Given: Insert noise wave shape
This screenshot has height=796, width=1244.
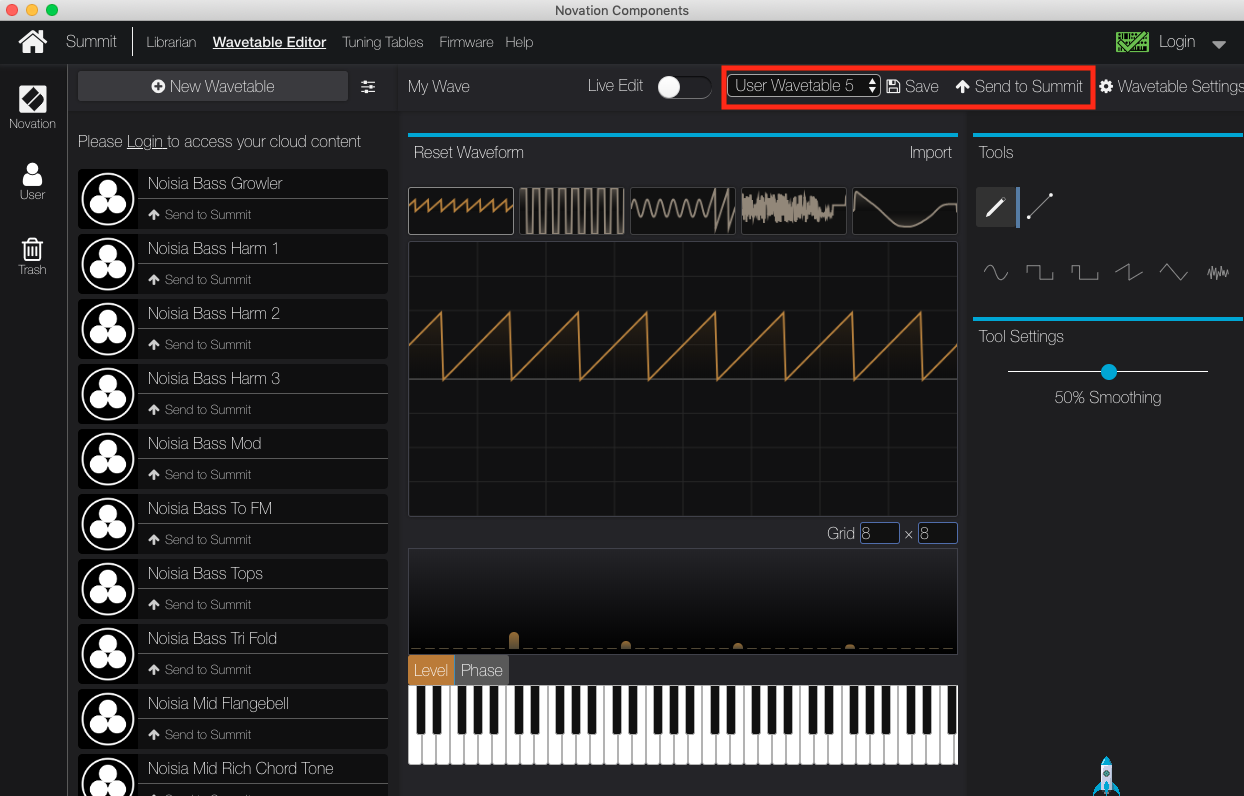Looking at the screenshot, I should (x=1218, y=271).
